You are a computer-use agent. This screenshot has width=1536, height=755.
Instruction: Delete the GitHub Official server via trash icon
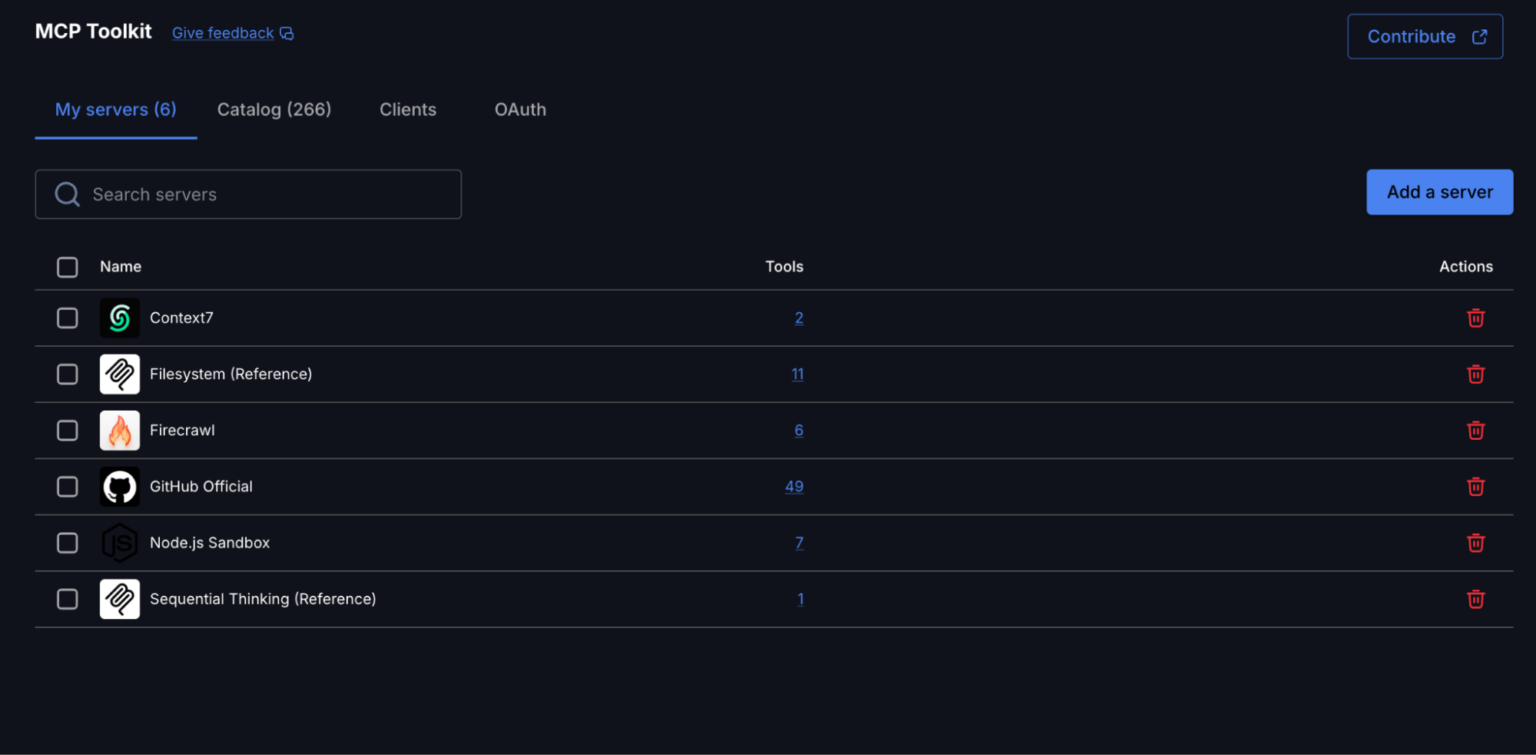(1475, 486)
